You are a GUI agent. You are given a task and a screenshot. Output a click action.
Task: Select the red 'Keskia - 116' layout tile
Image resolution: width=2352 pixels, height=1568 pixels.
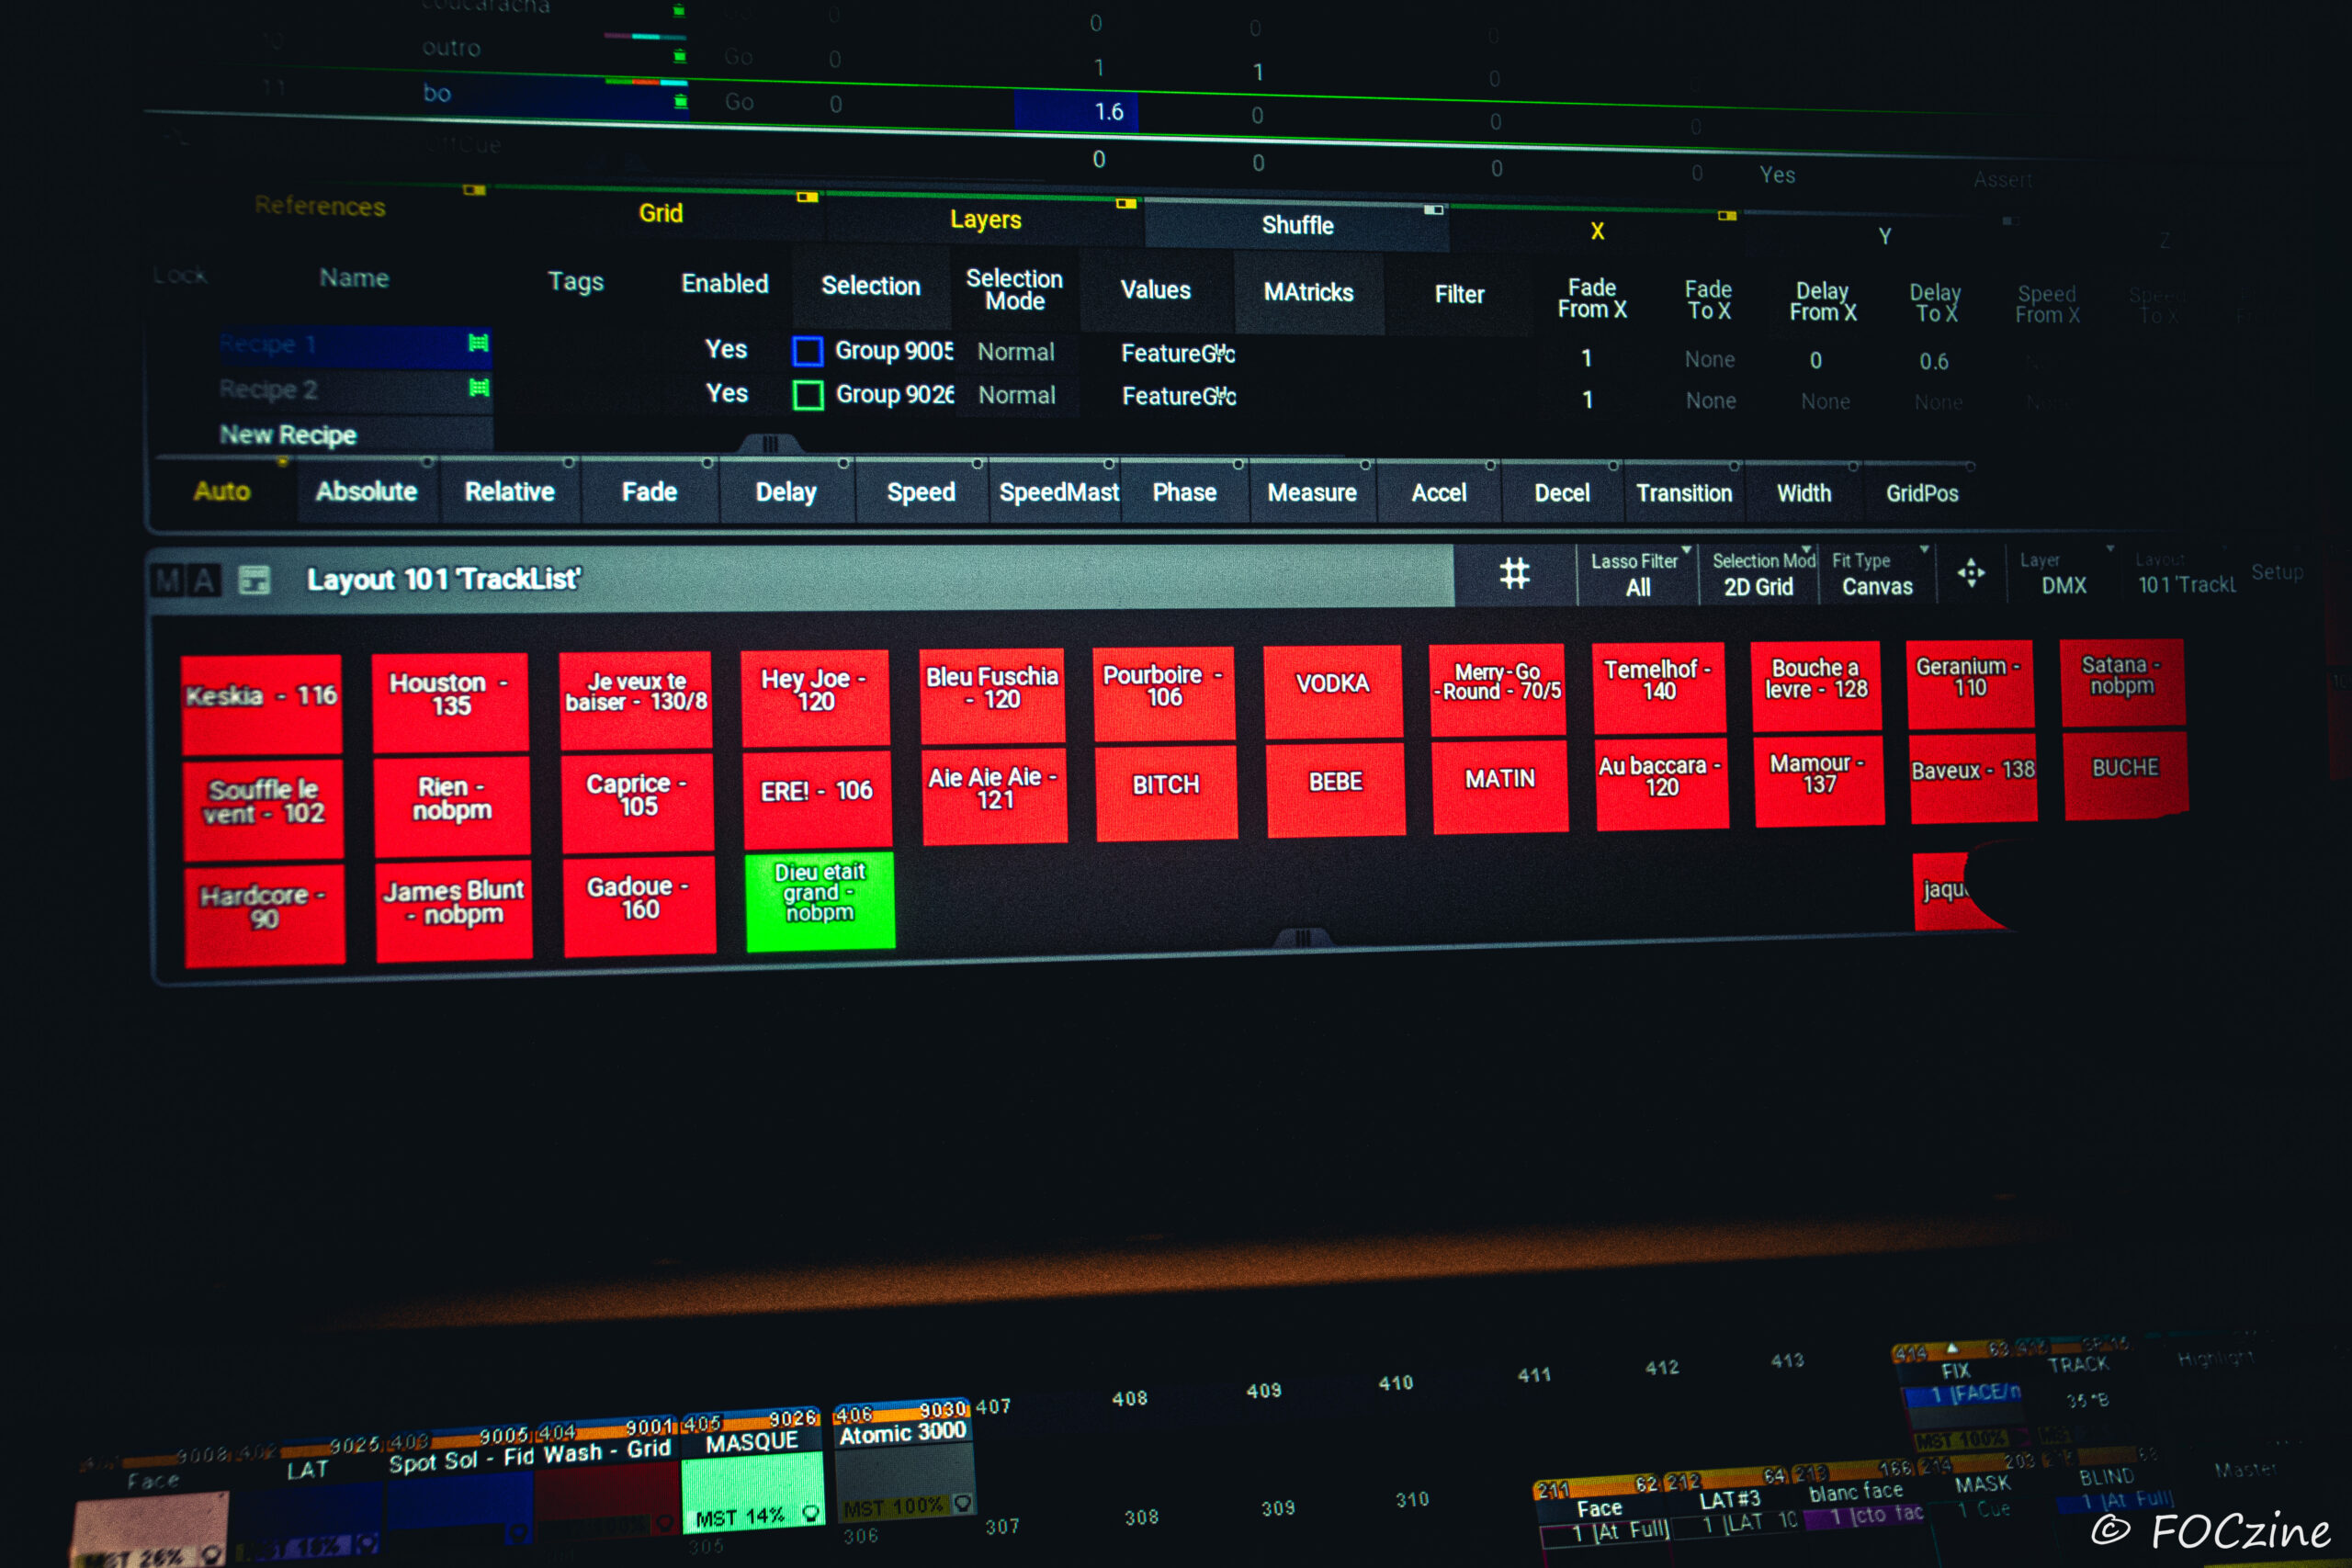click(x=262, y=705)
